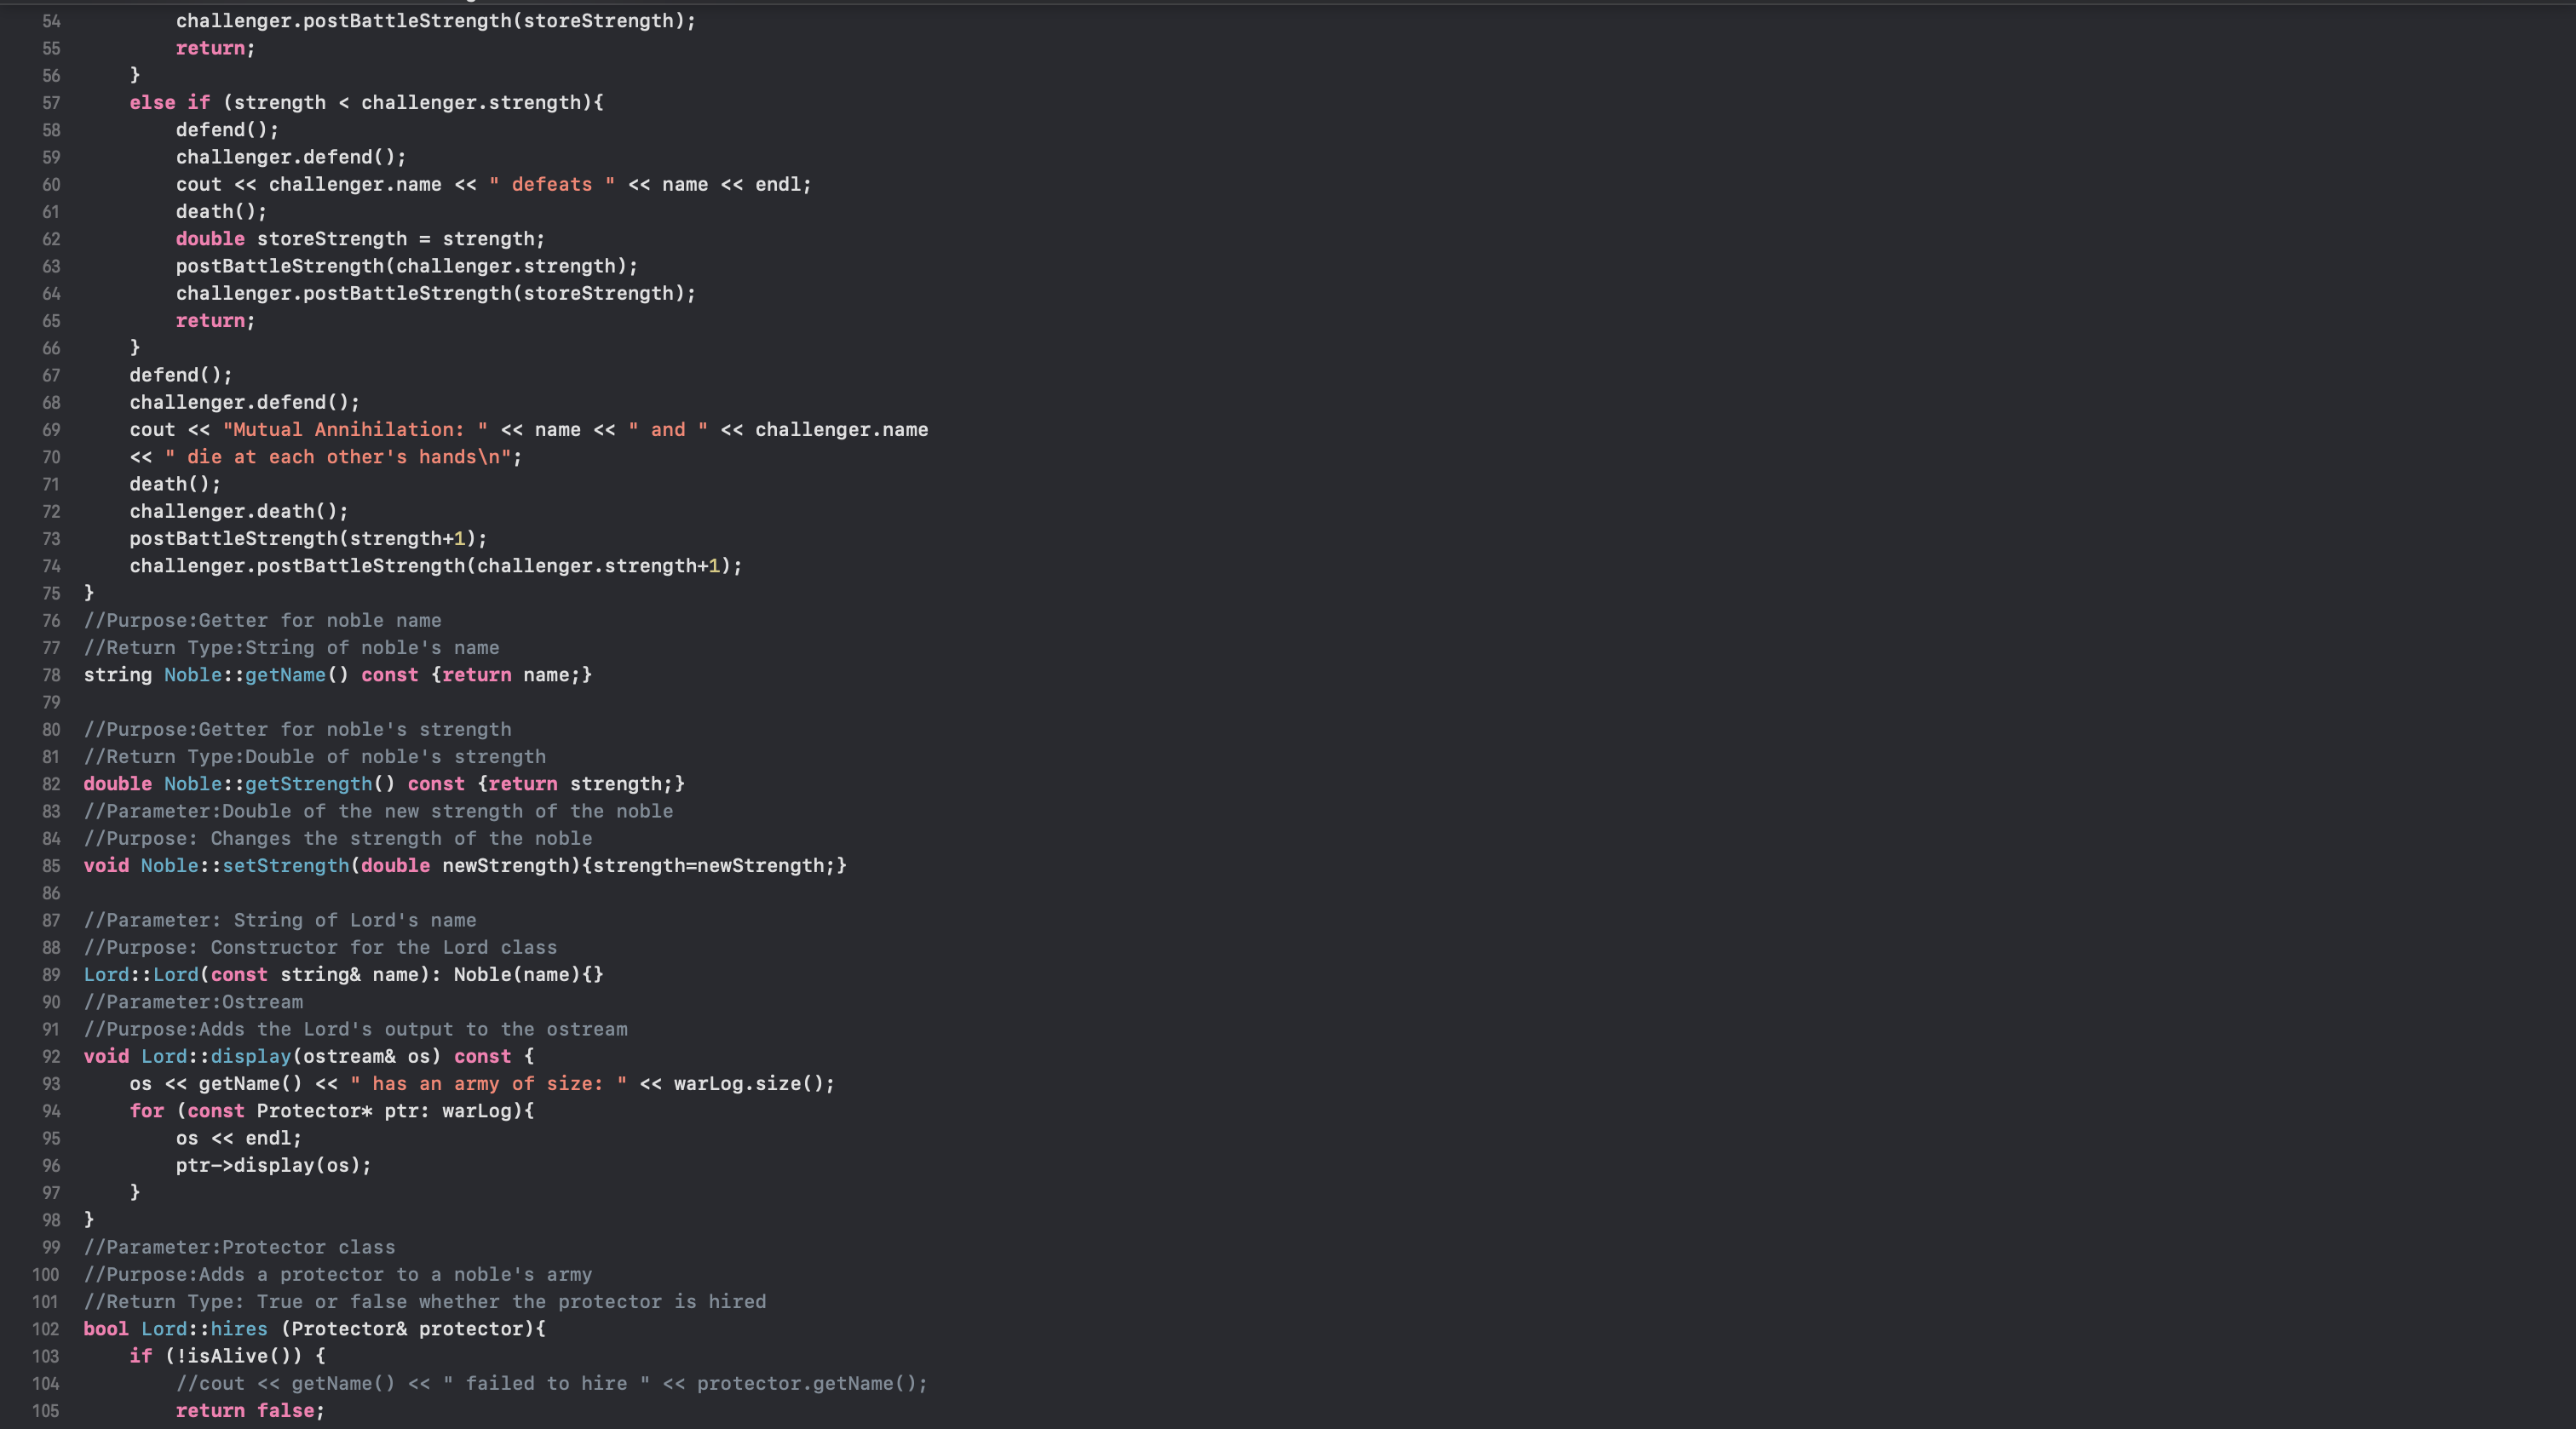Click line number 57 in the gutter
The image size is (2576, 1429).
click(x=51, y=103)
